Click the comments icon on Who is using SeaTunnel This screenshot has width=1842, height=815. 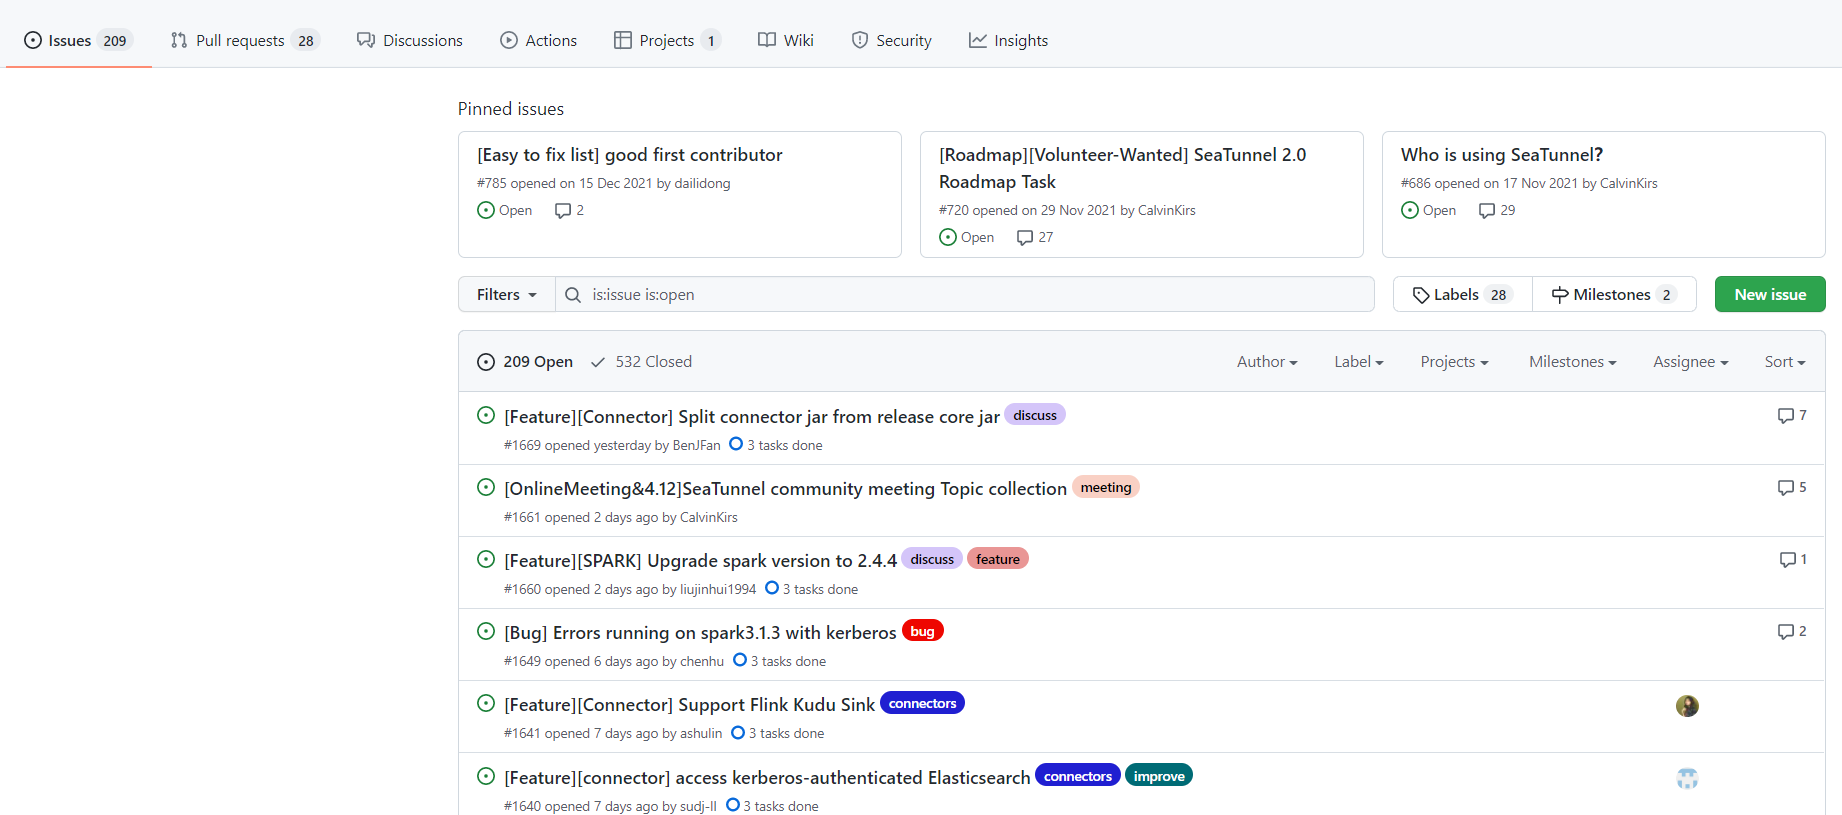pos(1487,211)
